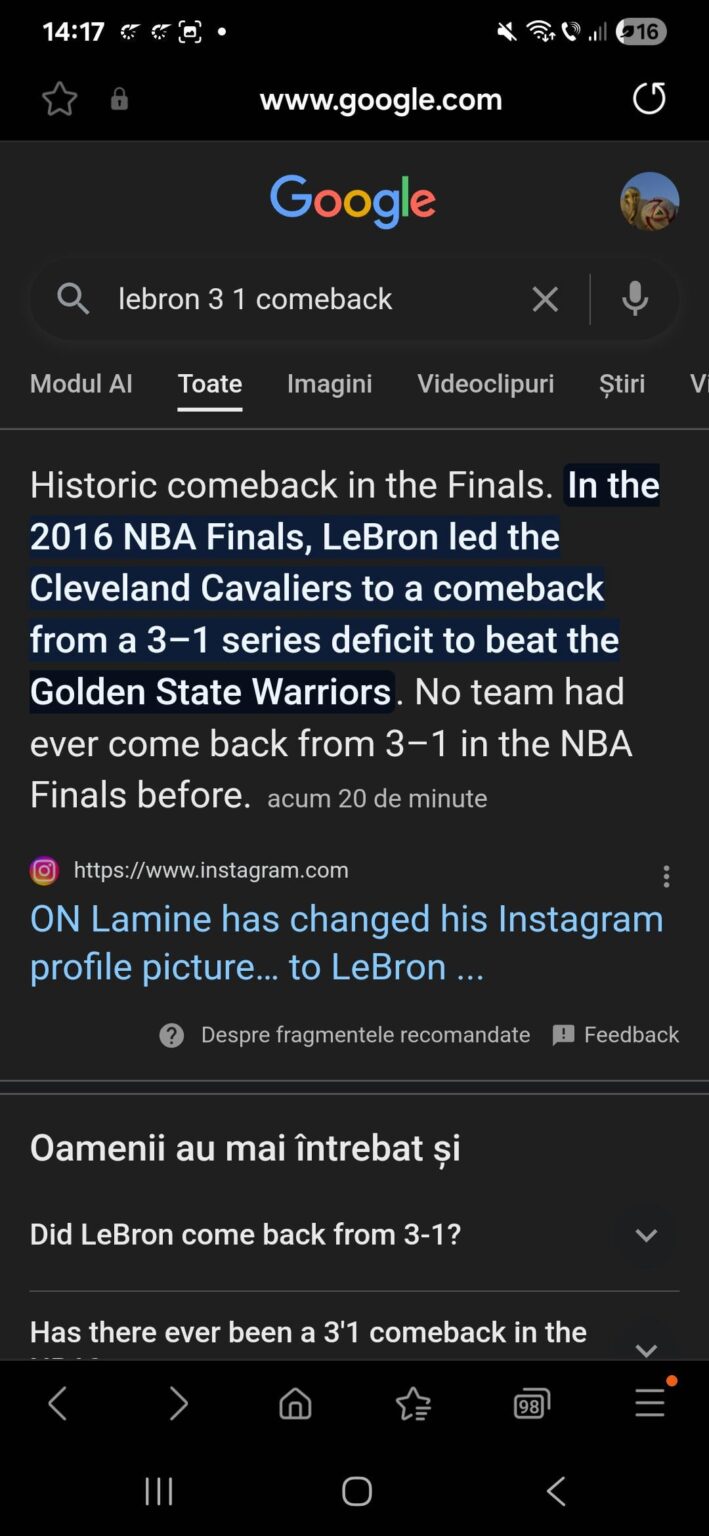
Task: Open the Videoclipuri search tab
Action: [485, 384]
